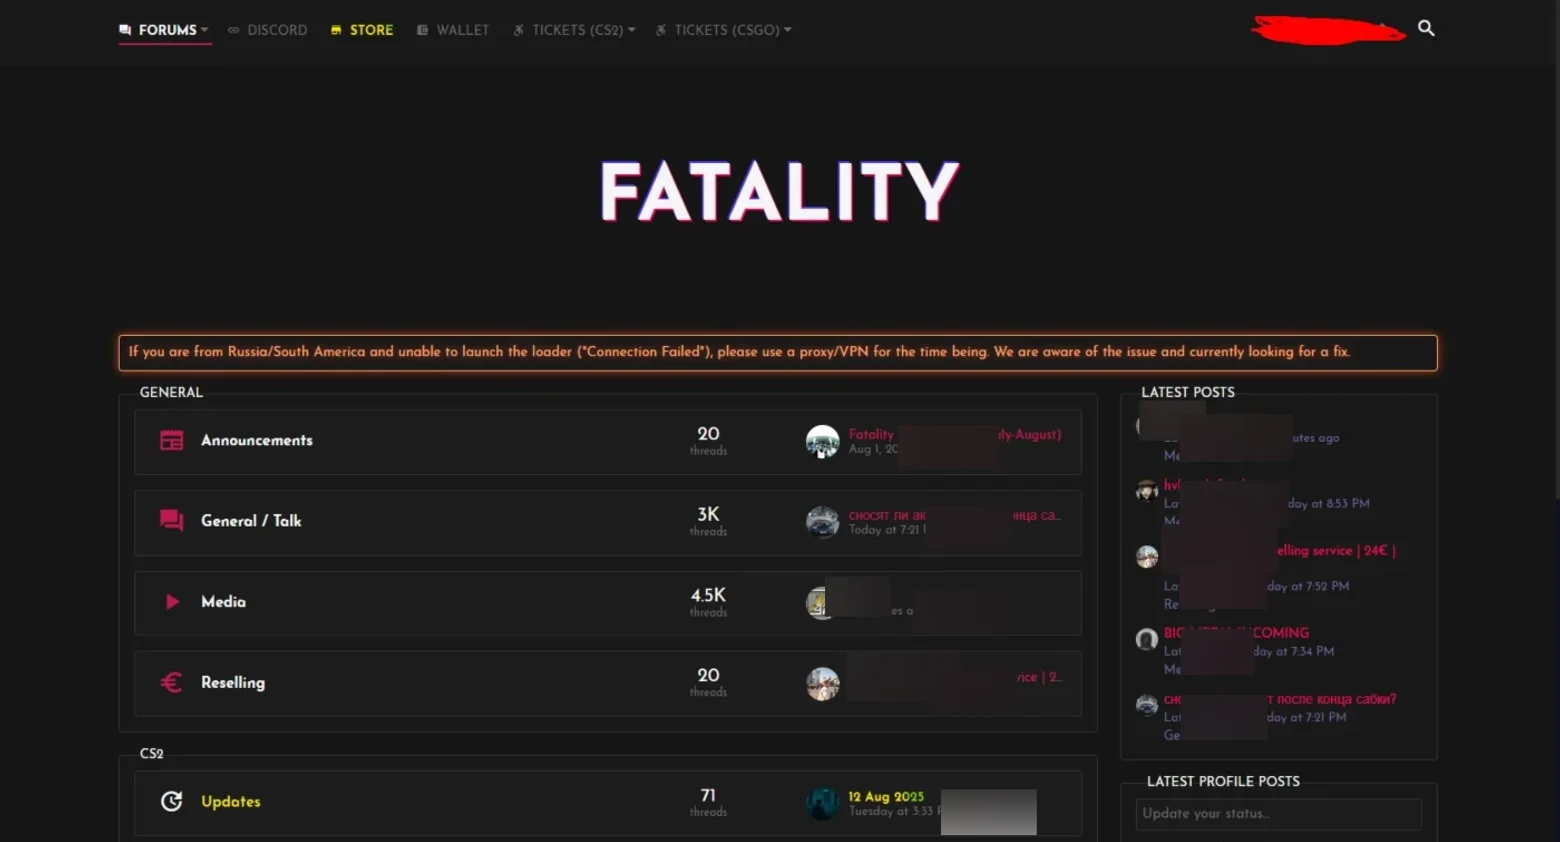The image size is (1560, 842).
Task: Open the Store page
Action: tap(362, 30)
